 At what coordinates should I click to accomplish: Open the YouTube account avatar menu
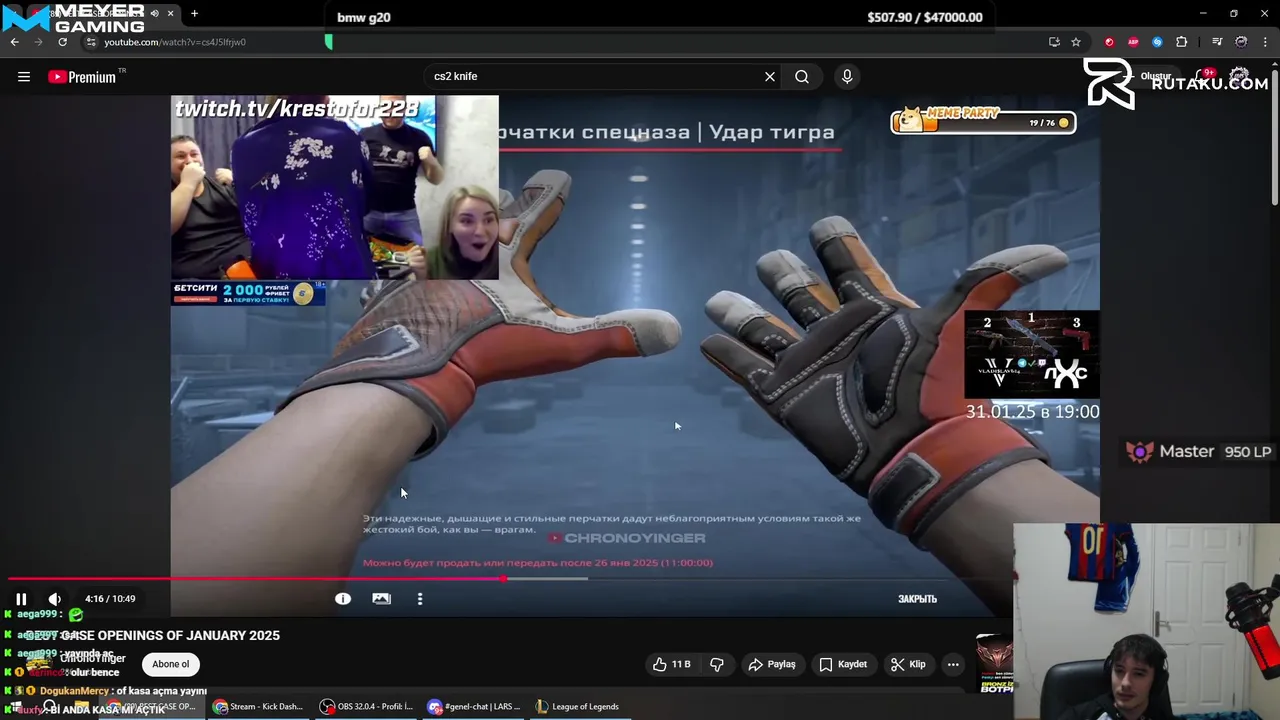point(1240,77)
